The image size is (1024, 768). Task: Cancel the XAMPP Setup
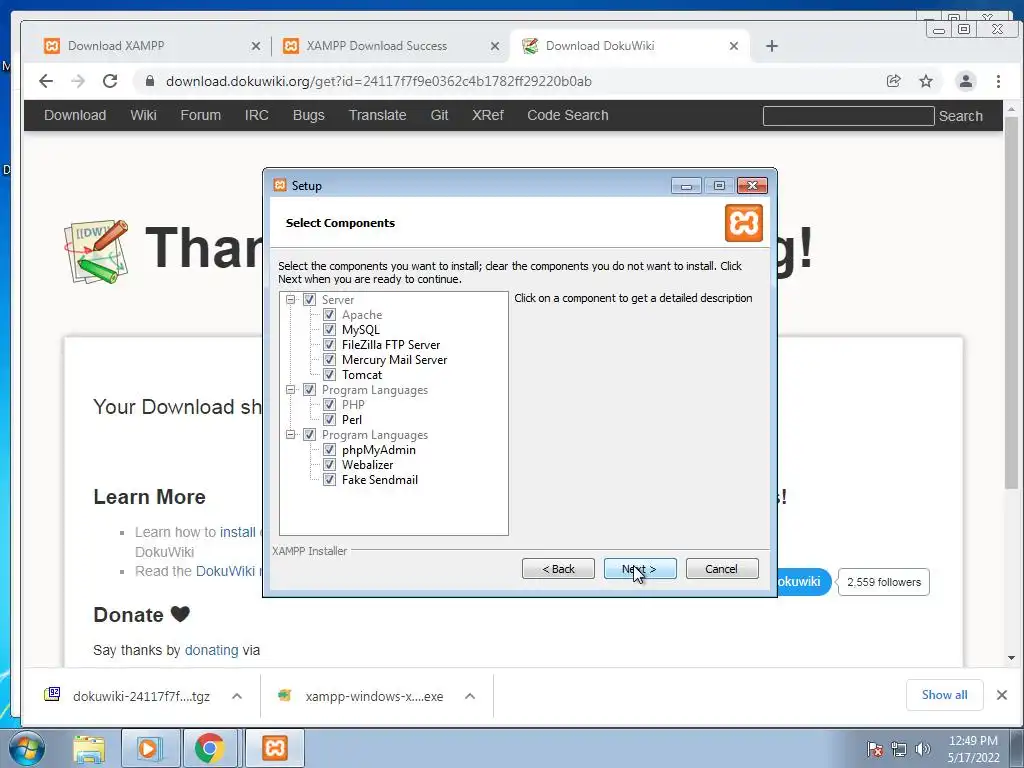(722, 569)
